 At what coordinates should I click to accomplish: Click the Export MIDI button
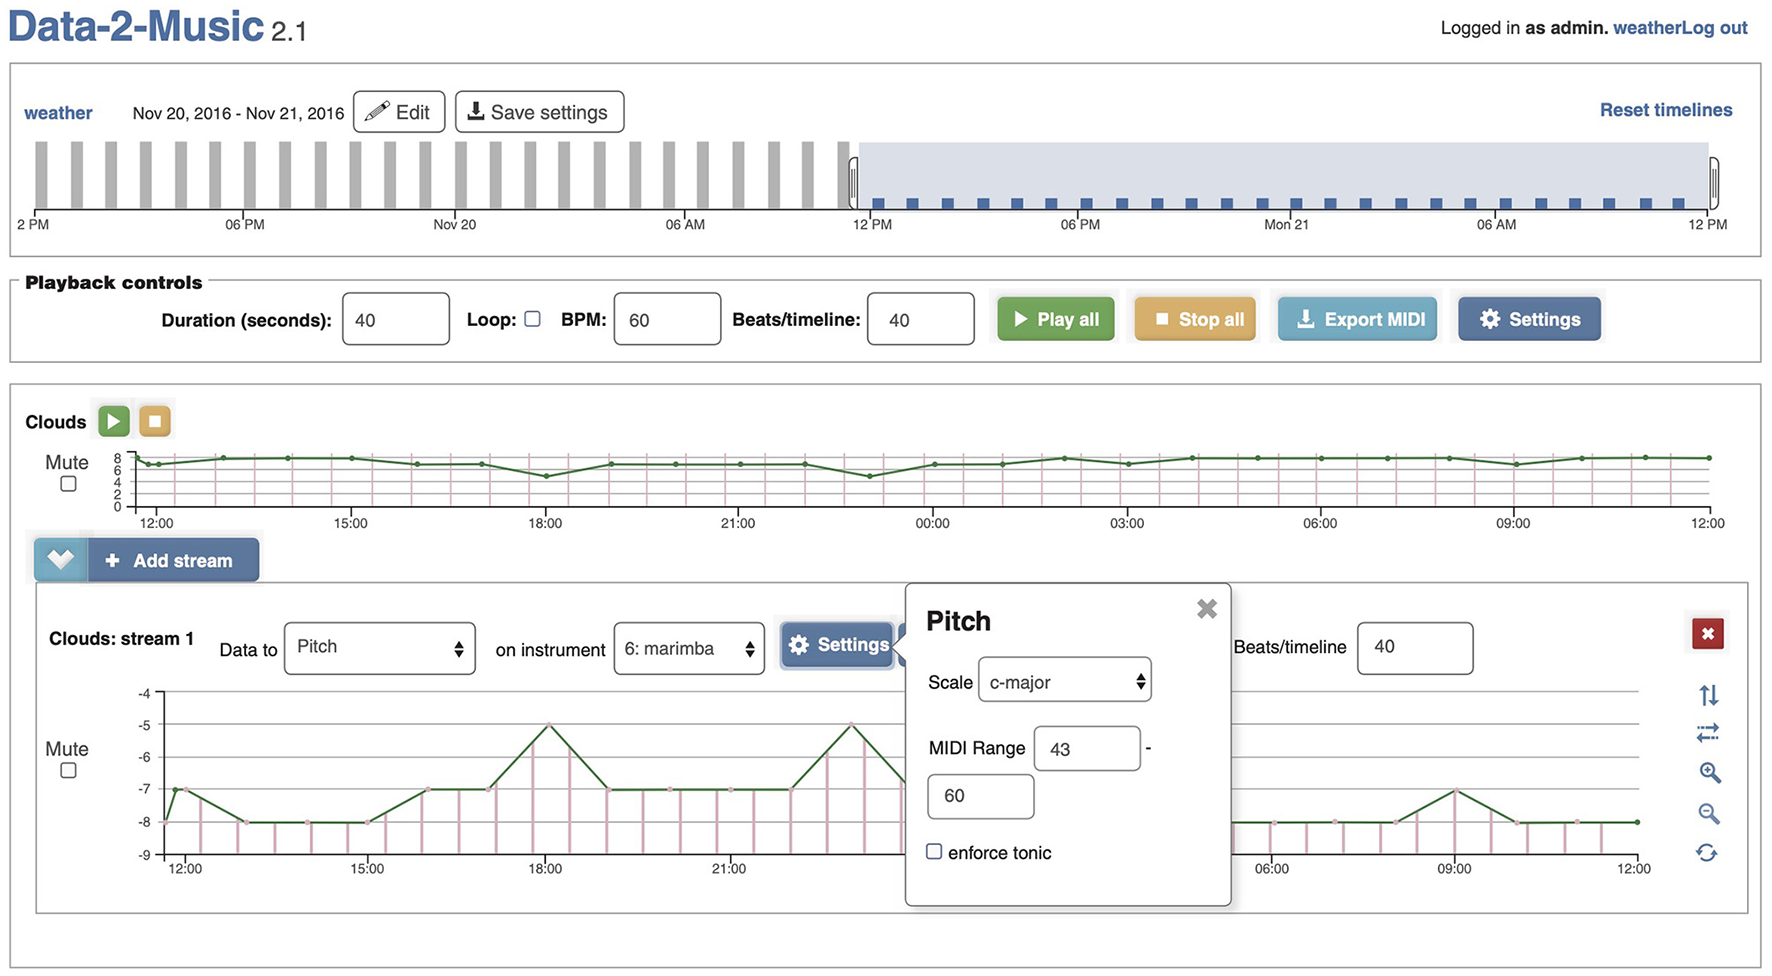click(x=1357, y=319)
